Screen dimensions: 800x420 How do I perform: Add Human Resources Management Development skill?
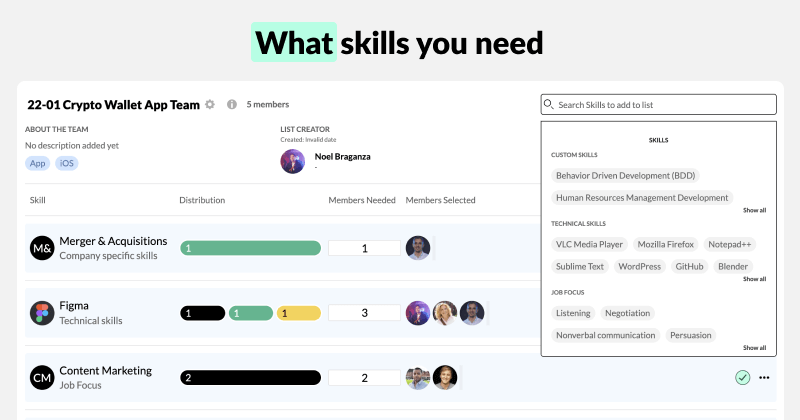tap(642, 197)
